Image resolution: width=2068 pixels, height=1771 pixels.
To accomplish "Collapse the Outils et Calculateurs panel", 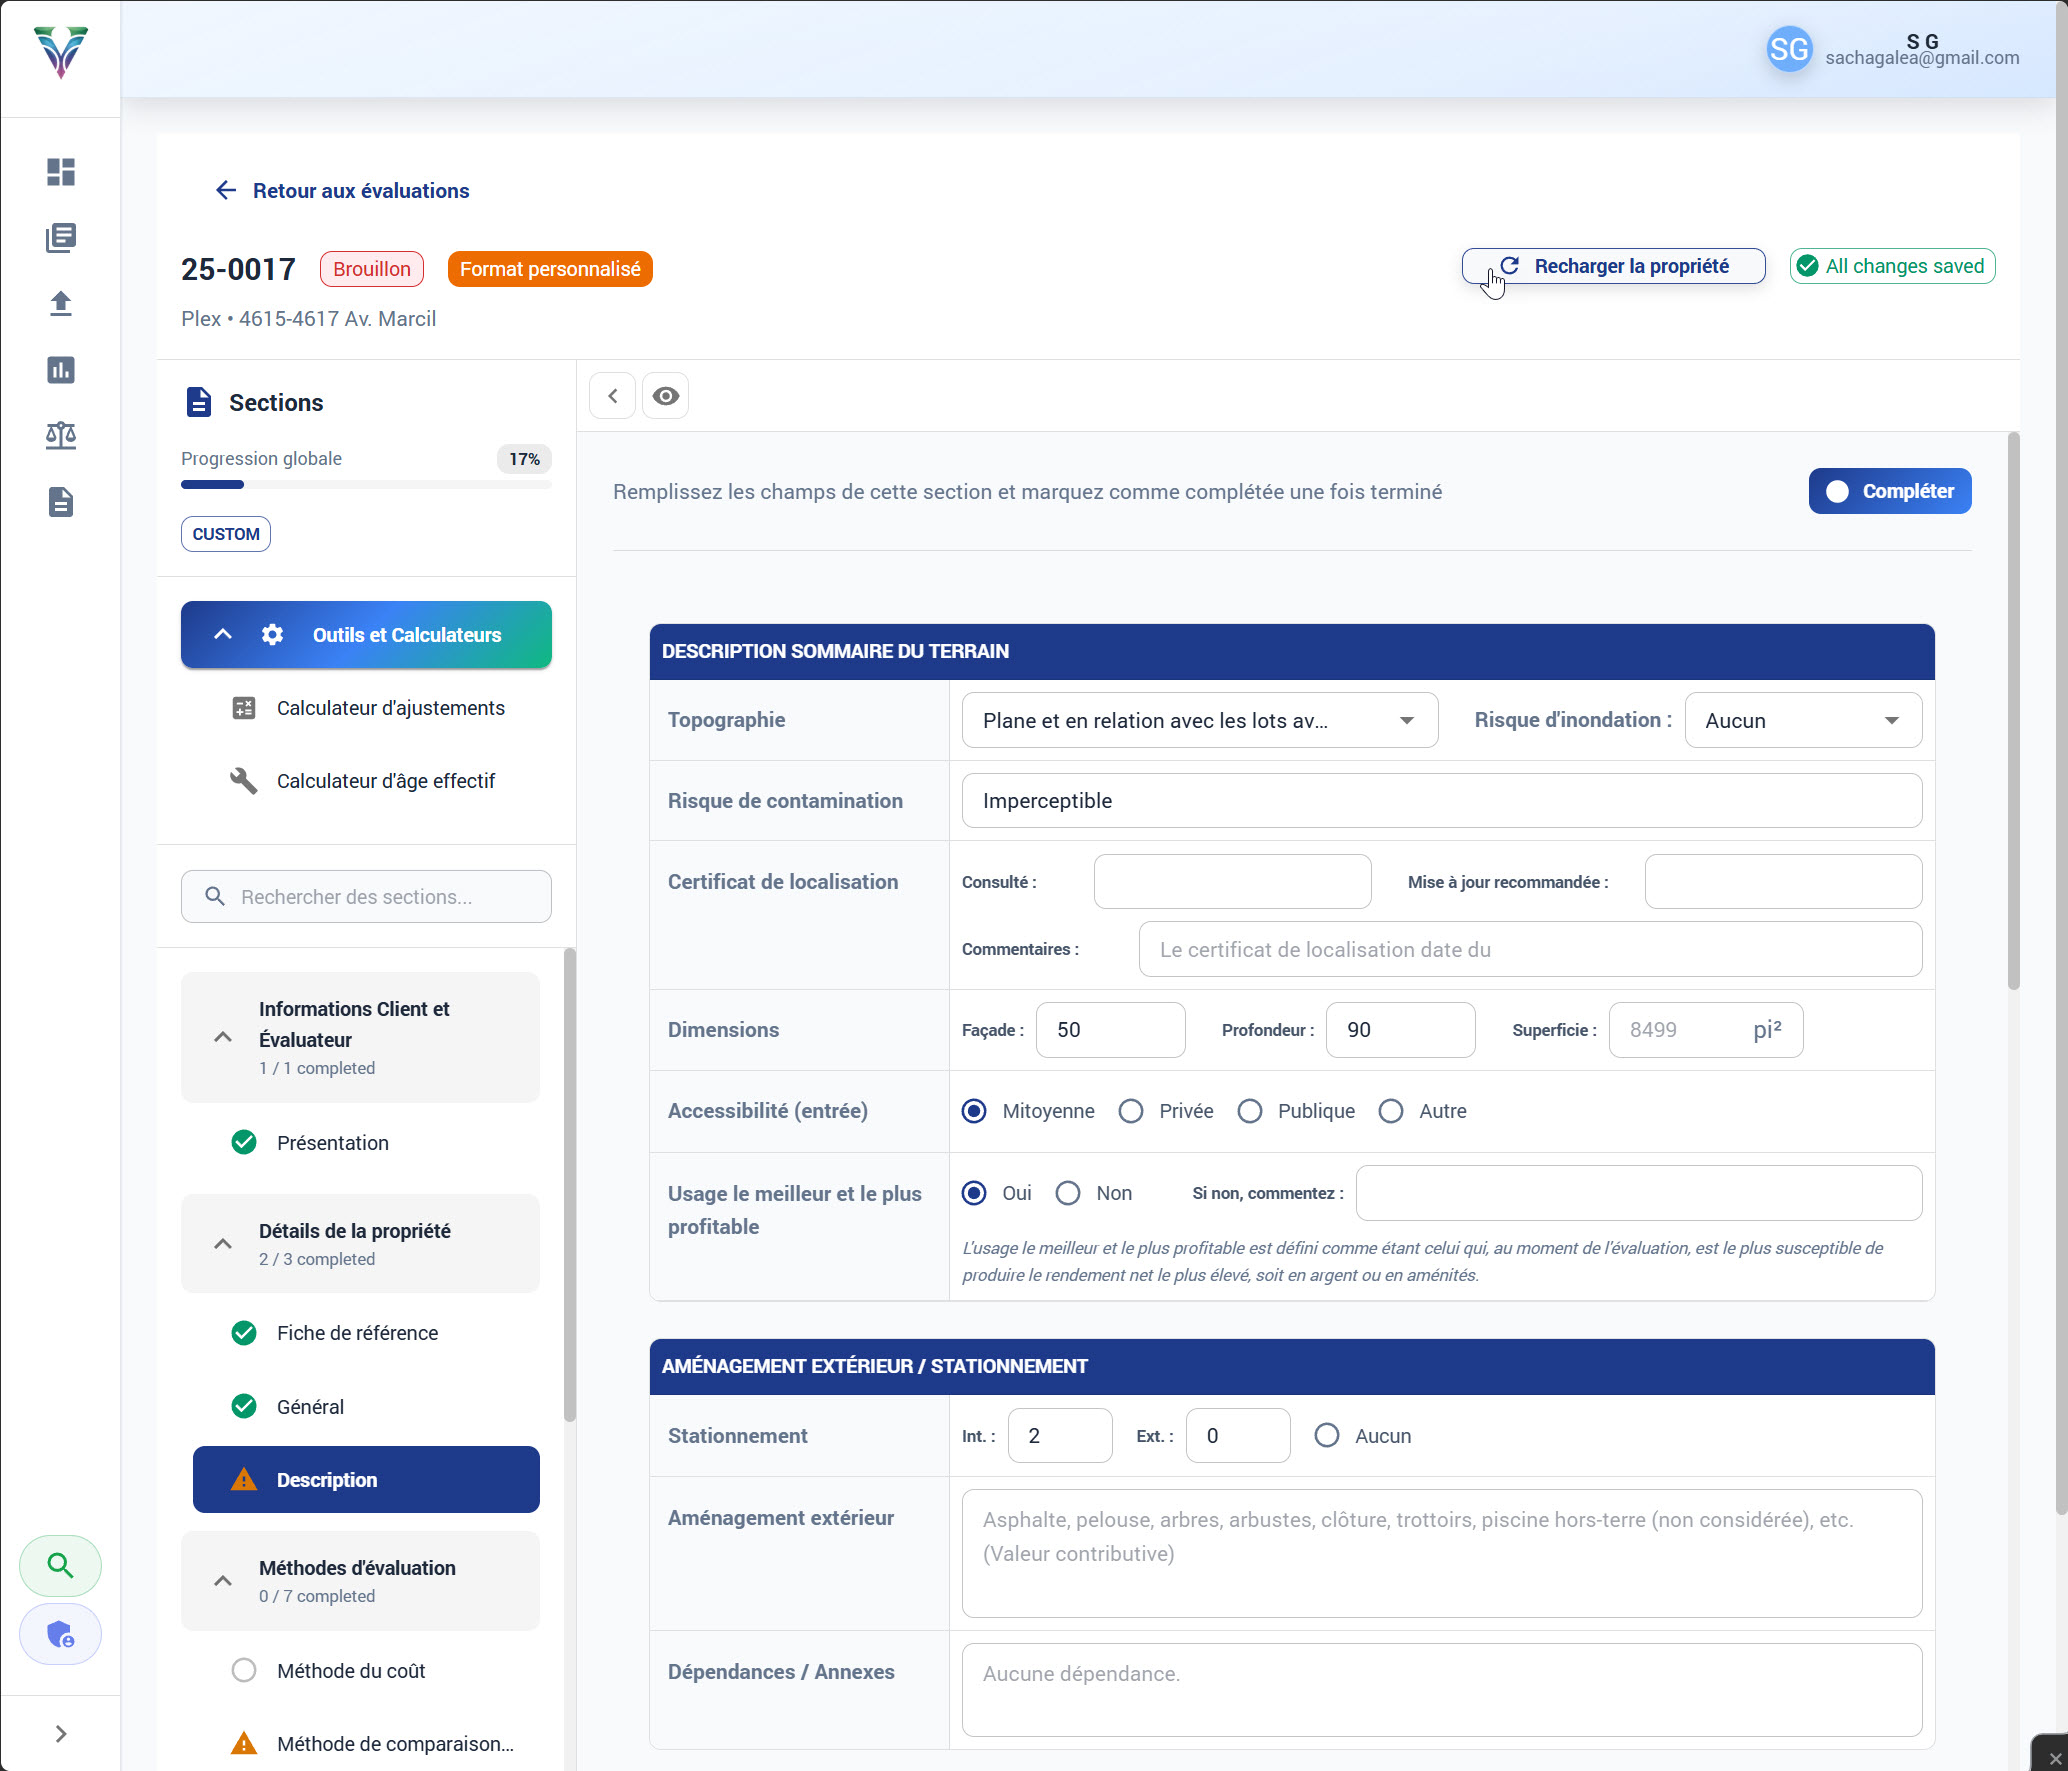I will click(x=223, y=635).
